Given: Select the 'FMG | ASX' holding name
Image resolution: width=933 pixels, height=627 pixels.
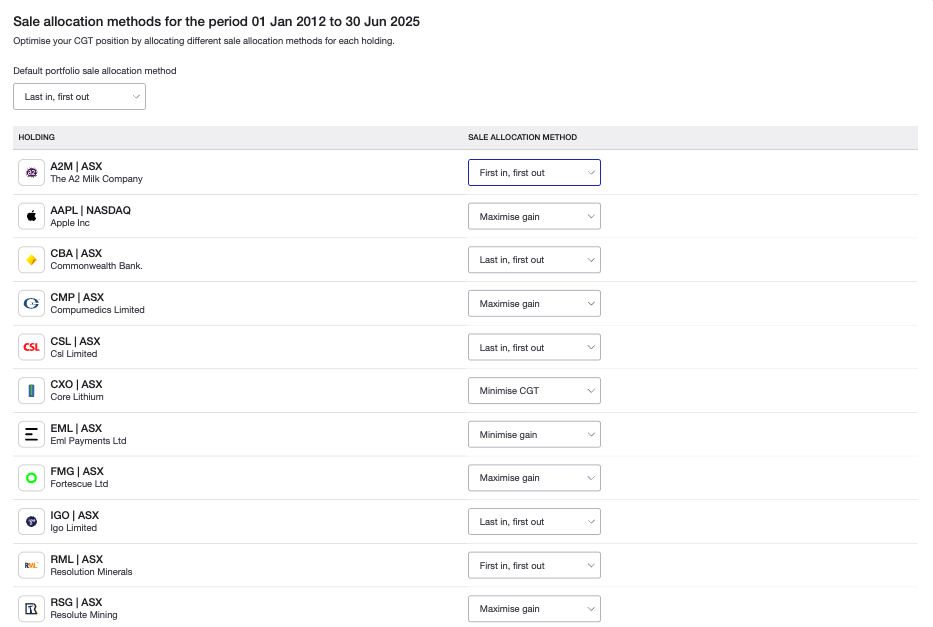Looking at the screenshot, I should [77, 471].
